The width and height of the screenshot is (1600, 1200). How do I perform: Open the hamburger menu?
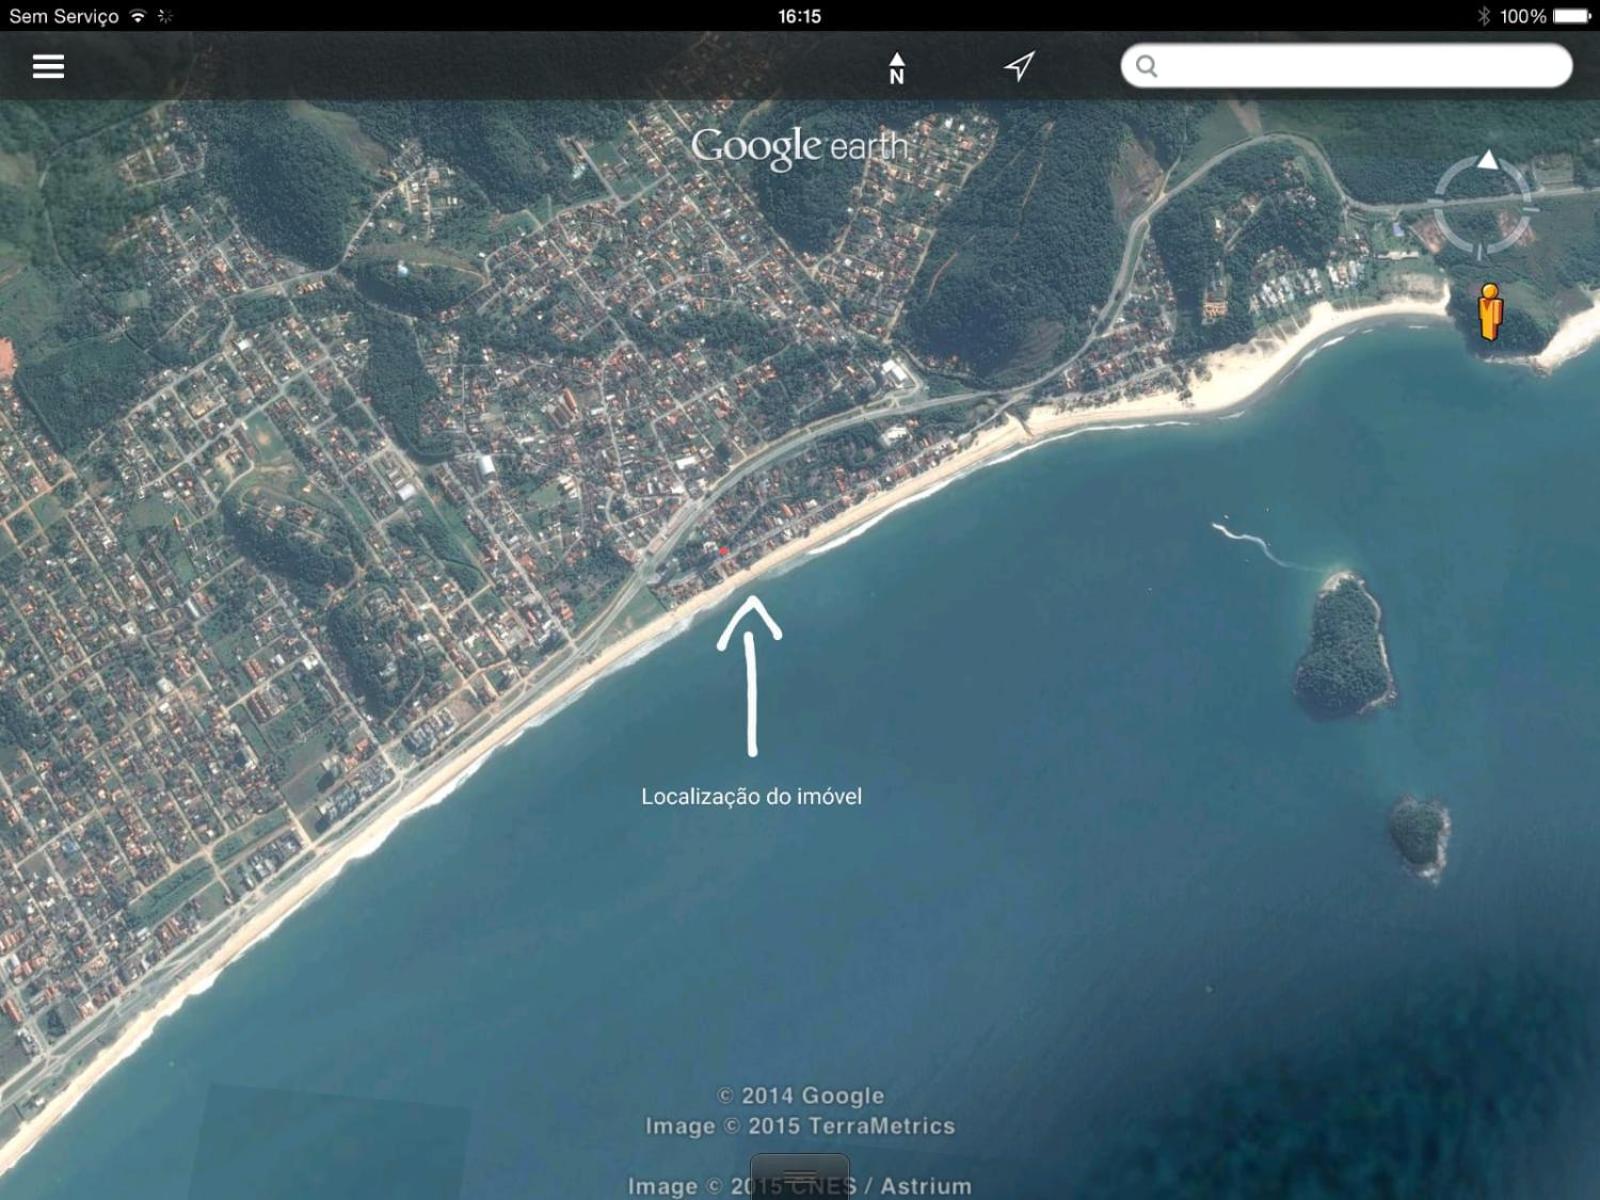(48, 66)
